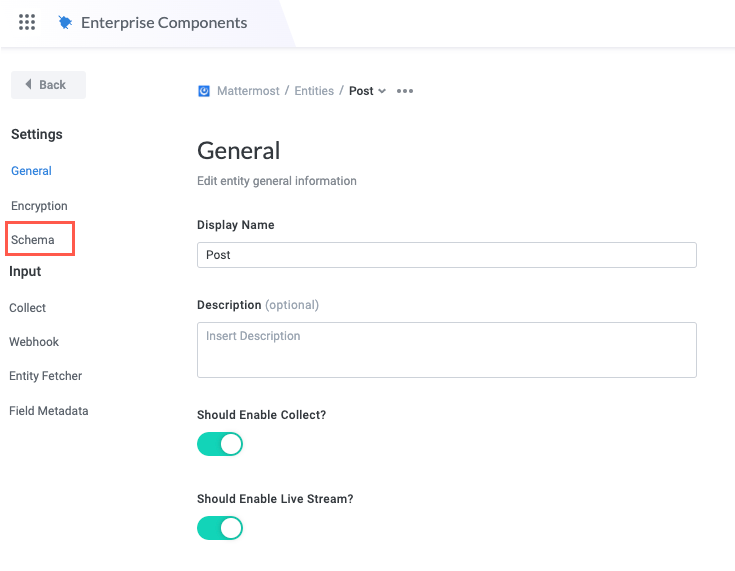Image resolution: width=735 pixels, height=571 pixels.
Task: Select General in Settings sidebar
Action: tap(31, 171)
